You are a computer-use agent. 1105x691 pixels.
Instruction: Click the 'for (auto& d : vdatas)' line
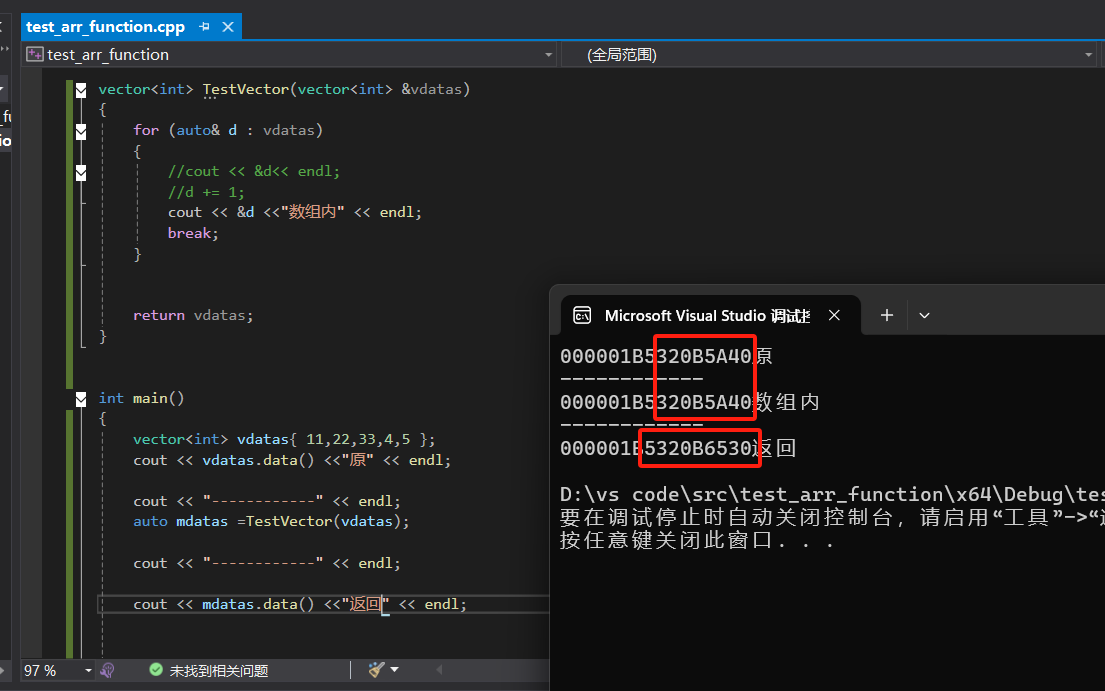click(228, 130)
